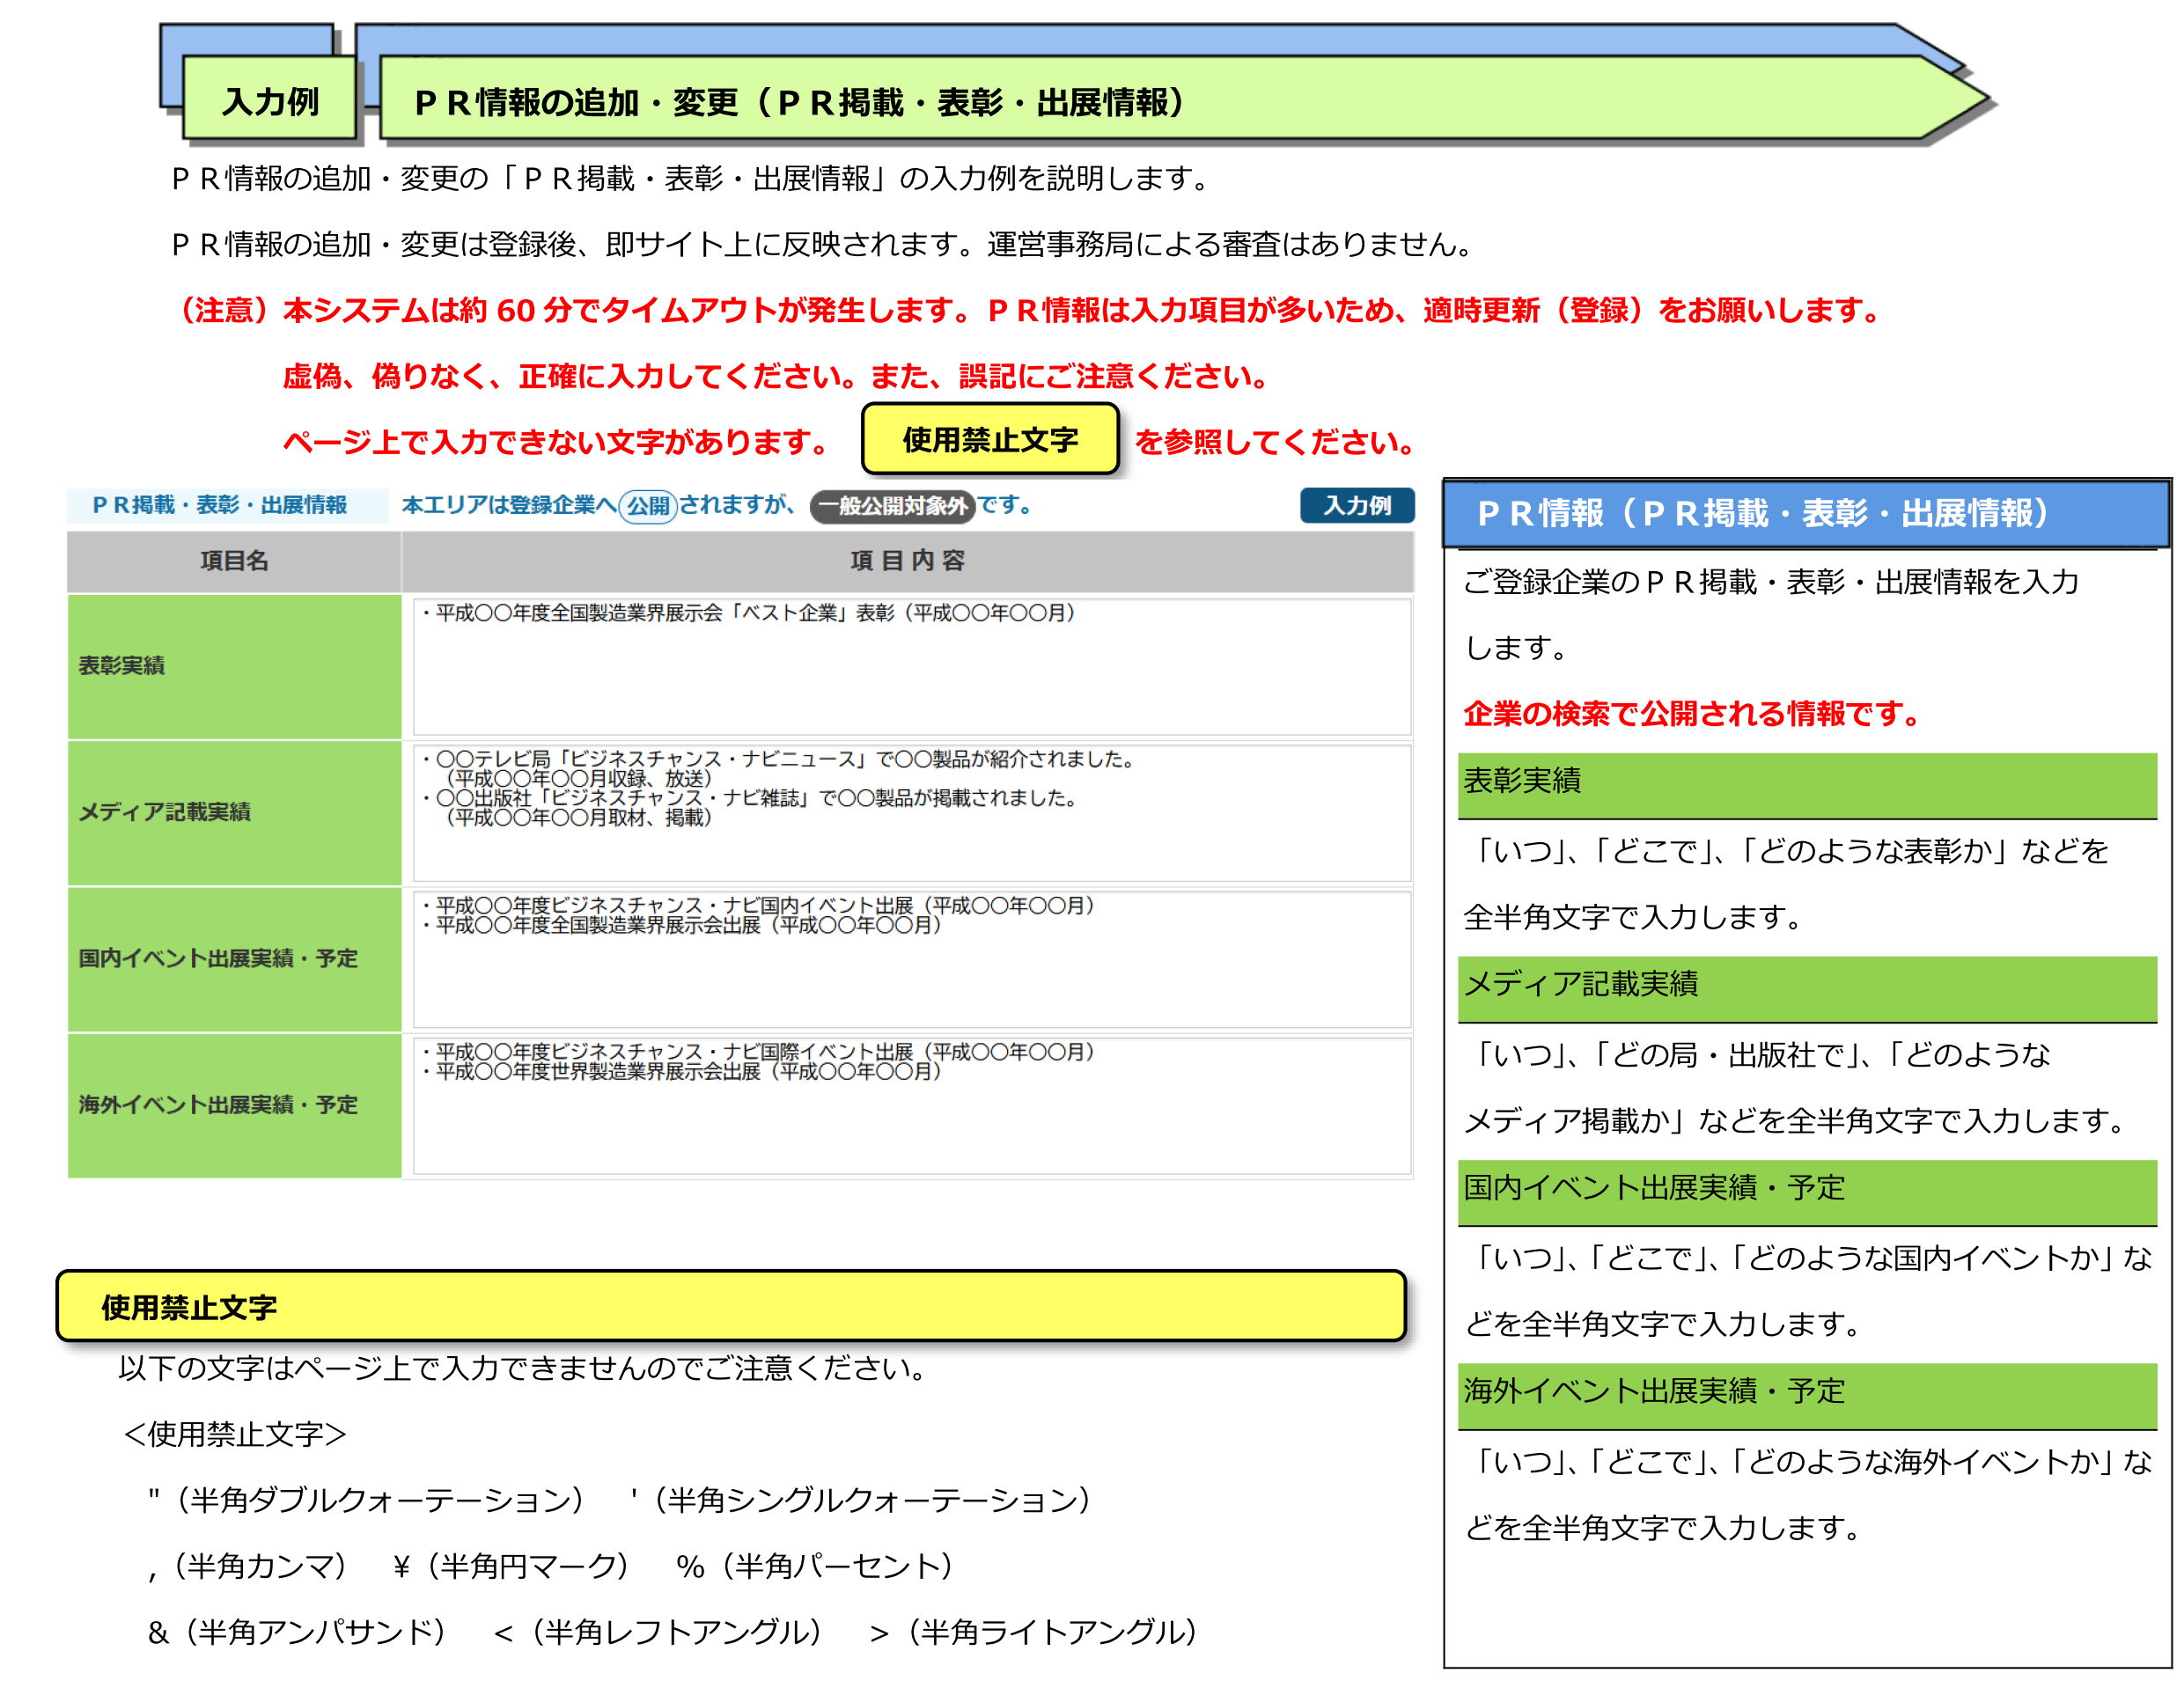Click the green メディア記載実績 heading in side panel

click(x=1806, y=986)
